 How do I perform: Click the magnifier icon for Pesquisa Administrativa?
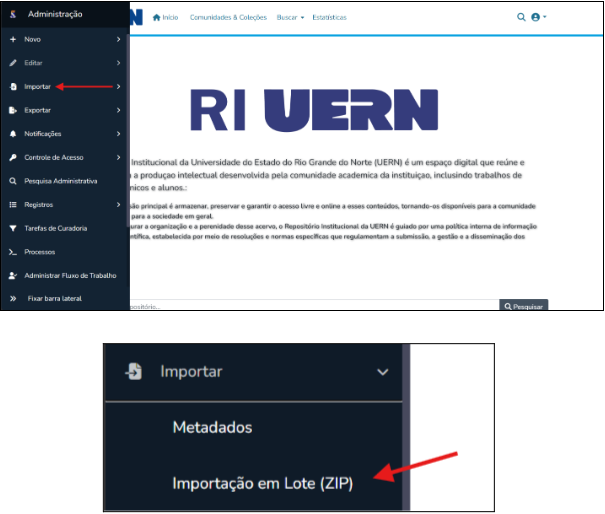(x=13, y=181)
